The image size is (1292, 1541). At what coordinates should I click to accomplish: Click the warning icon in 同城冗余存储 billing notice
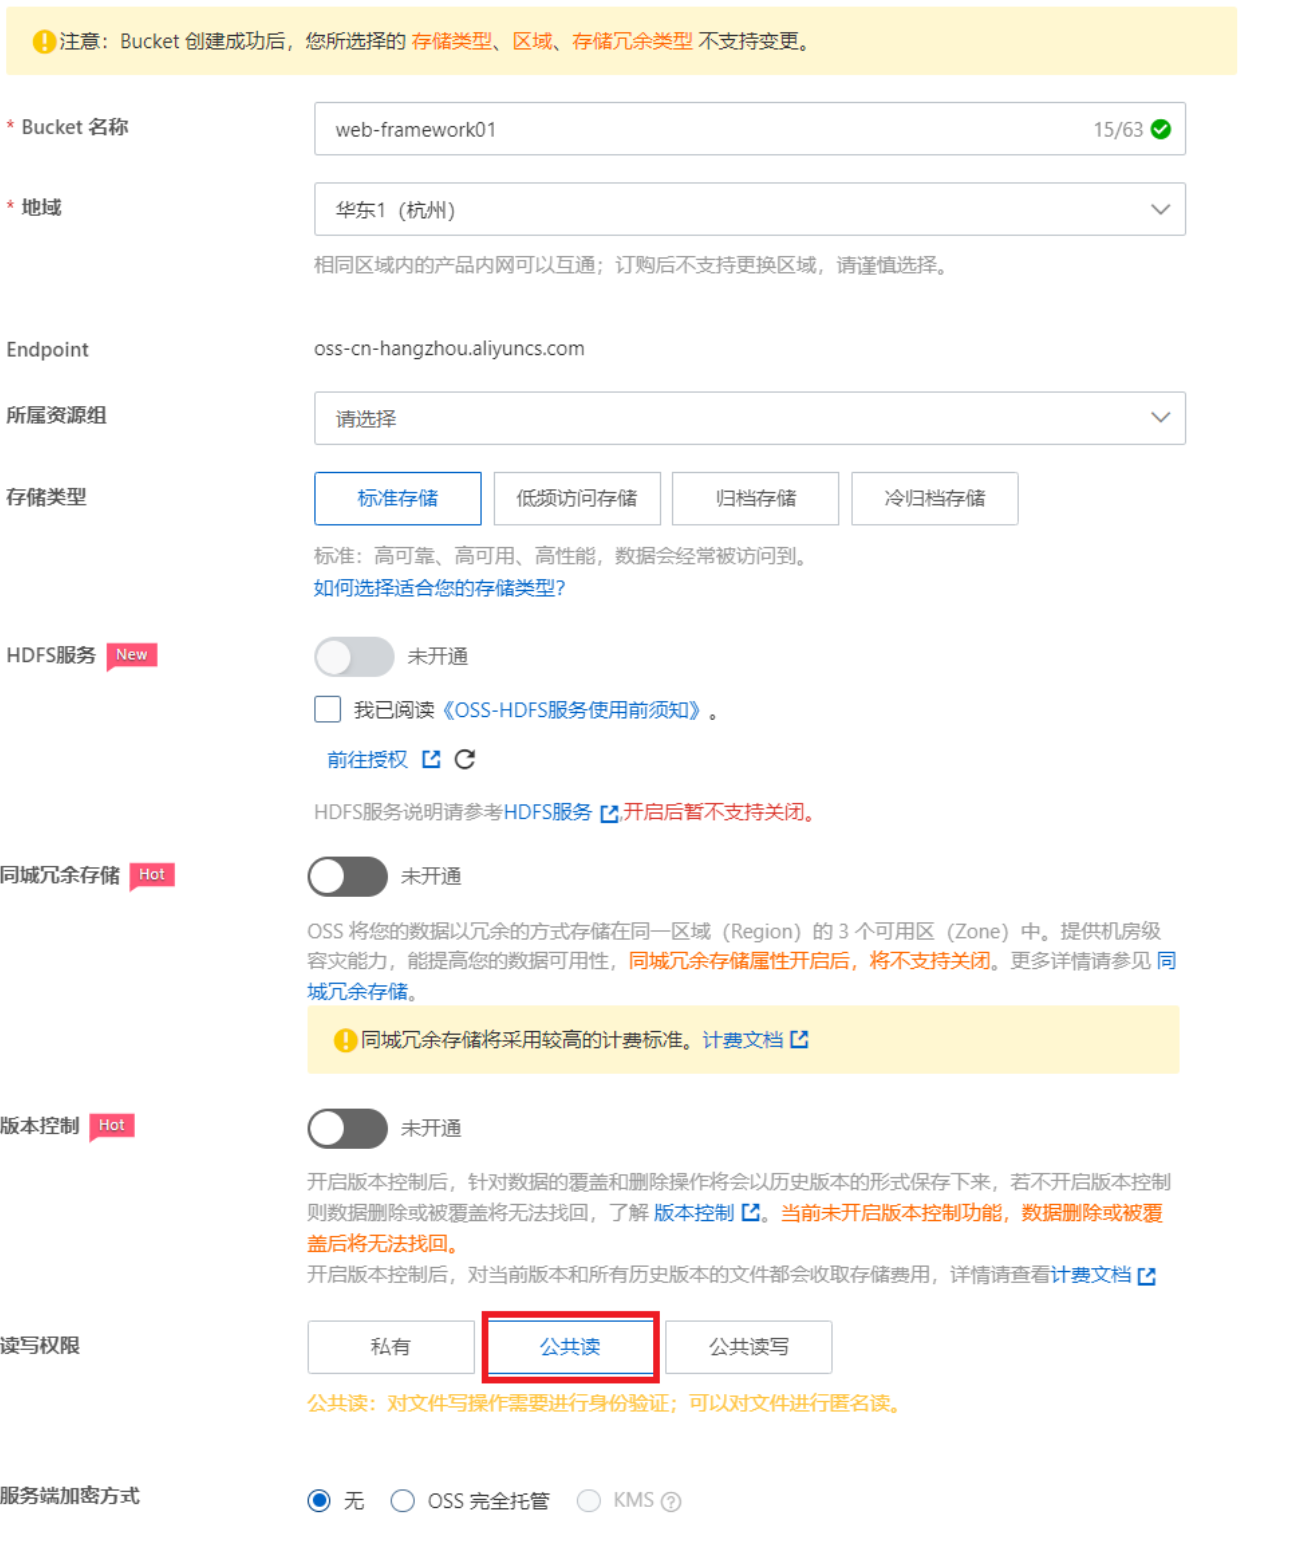coord(345,1040)
